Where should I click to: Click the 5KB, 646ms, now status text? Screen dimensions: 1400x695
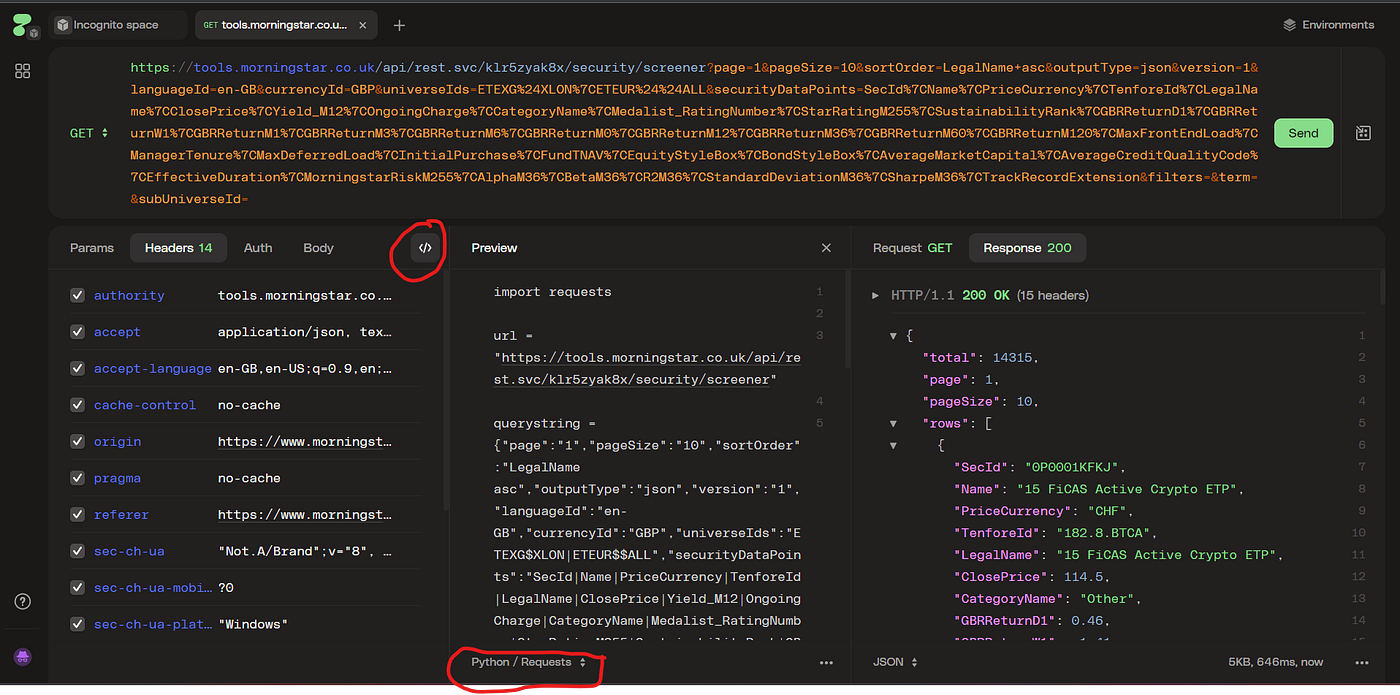(x=1275, y=662)
